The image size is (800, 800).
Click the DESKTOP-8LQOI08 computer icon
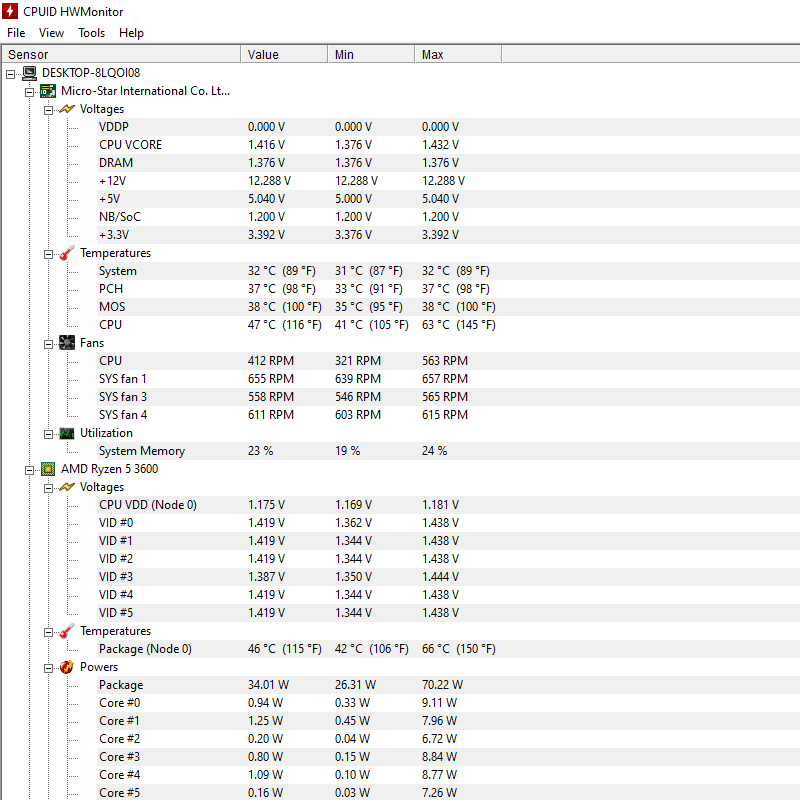pos(30,73)
